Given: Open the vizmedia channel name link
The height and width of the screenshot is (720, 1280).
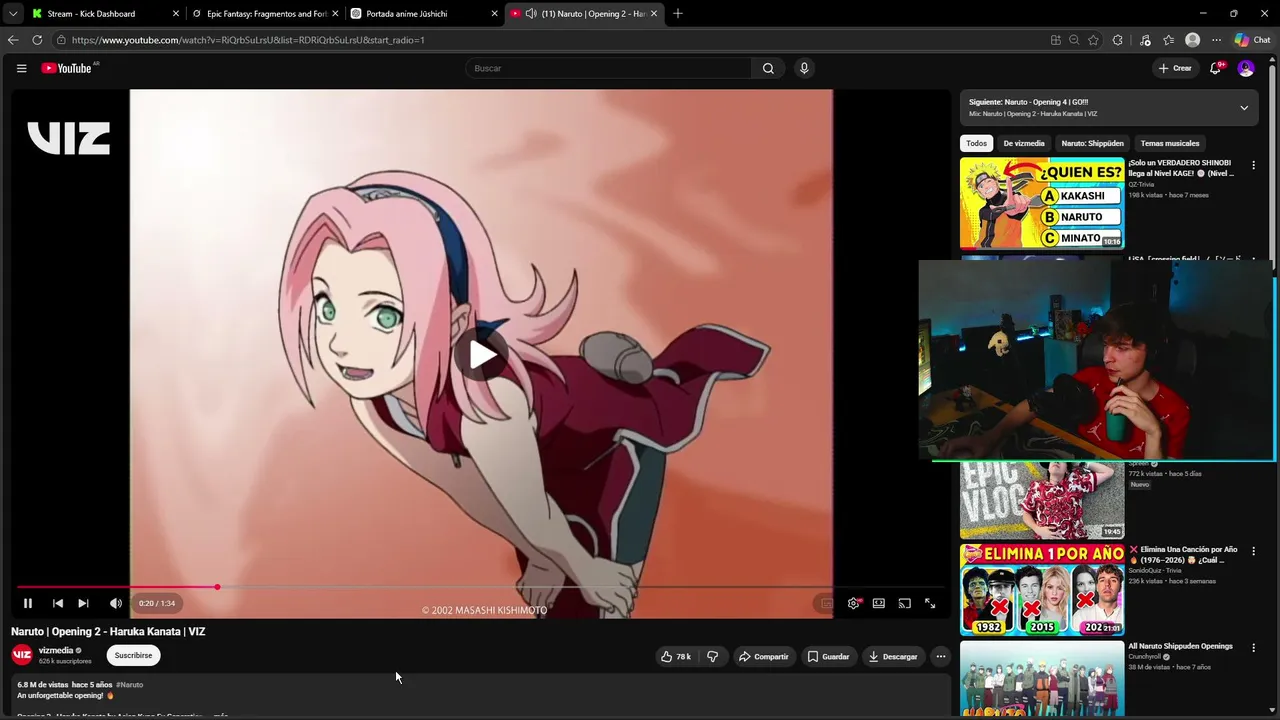Looking at the screenshot, I should tap(56, 650).
